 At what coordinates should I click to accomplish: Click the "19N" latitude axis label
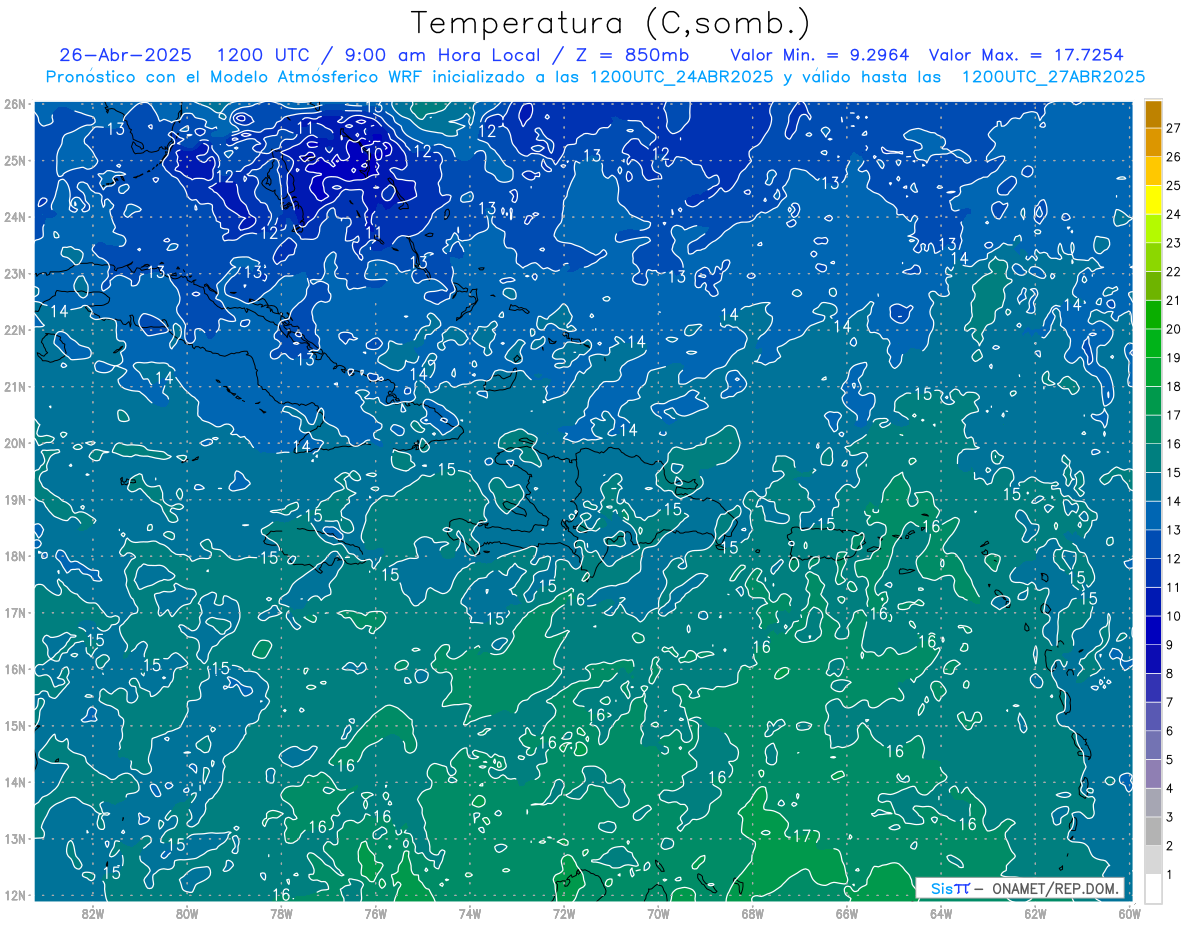pos(14,500)
